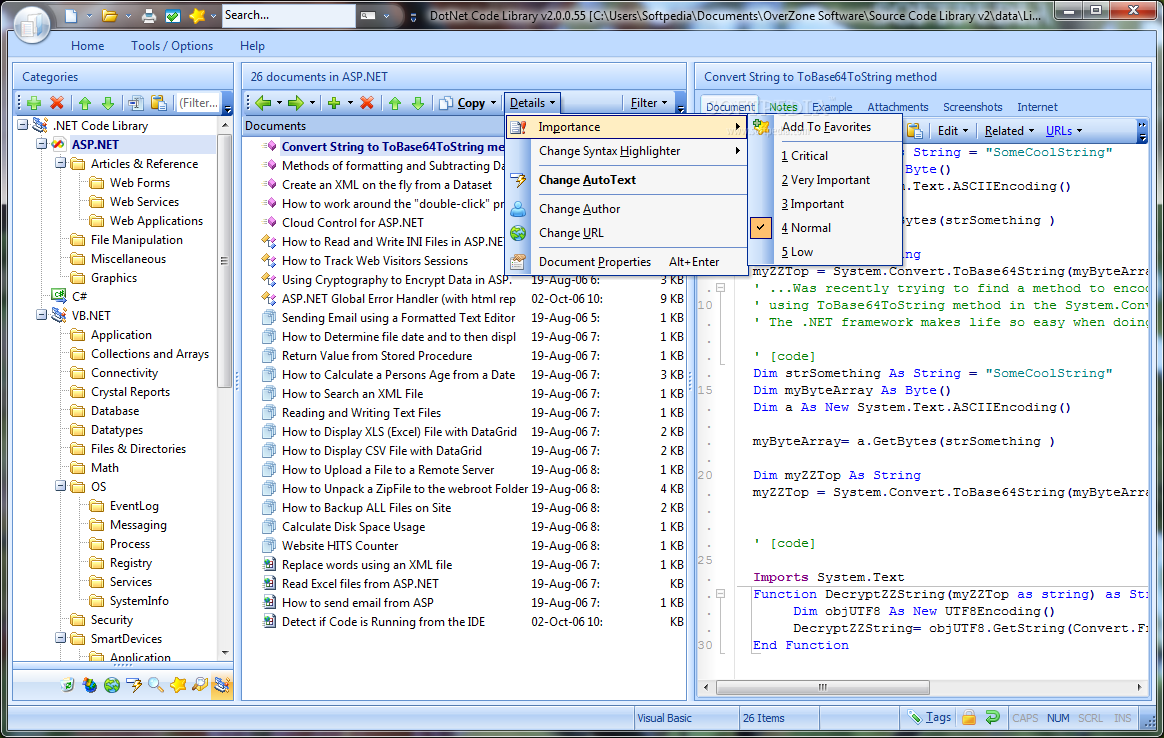Switch to the Internet tab
The image size is (1164, 738).
tap(1037, 107)
